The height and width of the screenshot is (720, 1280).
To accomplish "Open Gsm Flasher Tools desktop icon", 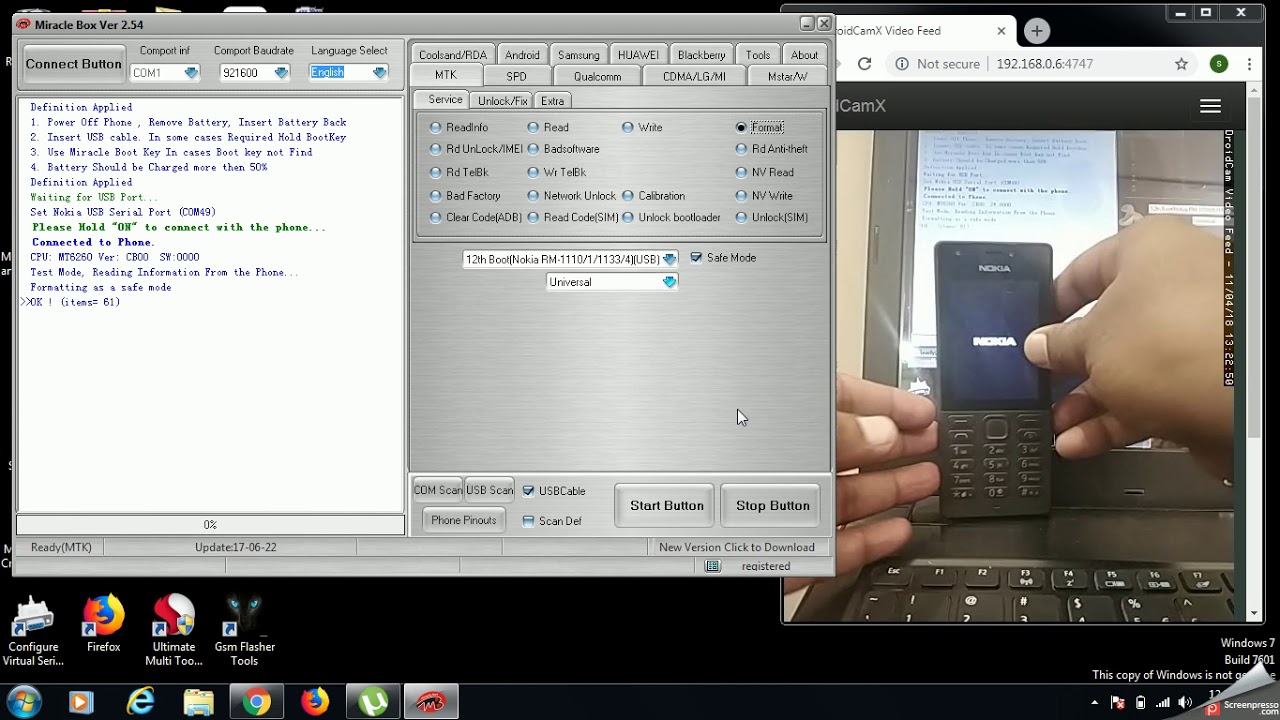I will (244, 632).
